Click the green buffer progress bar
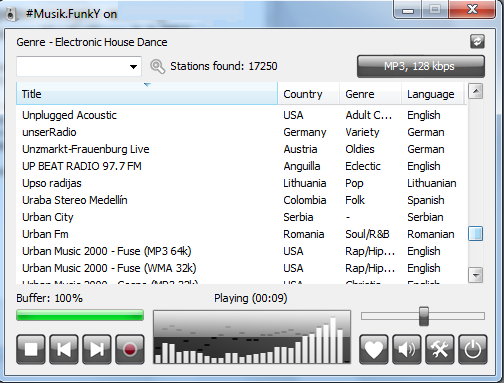Screen dimensions: 504x383 pos(80,315)
